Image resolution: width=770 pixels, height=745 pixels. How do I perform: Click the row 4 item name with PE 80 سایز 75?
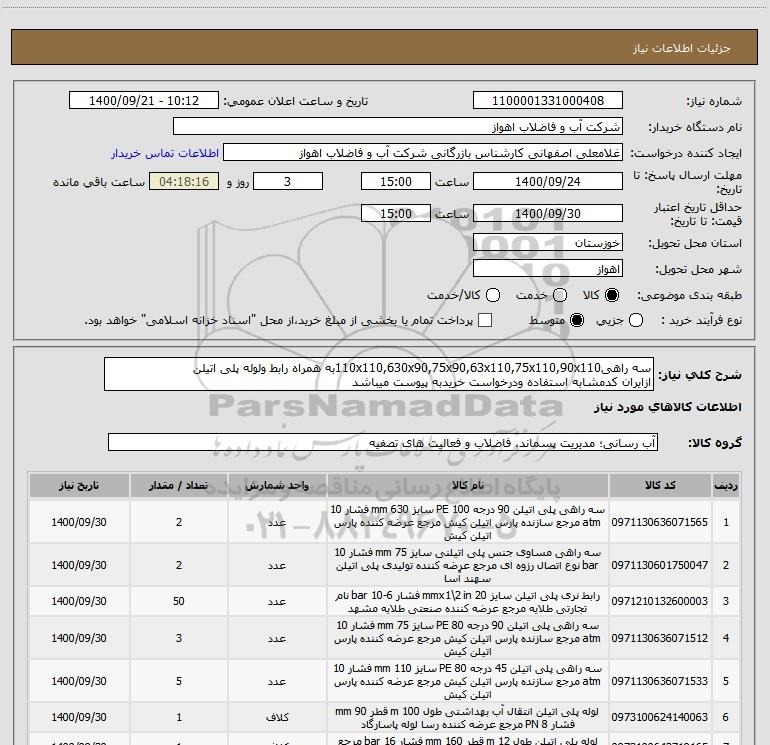click(468, 638)
